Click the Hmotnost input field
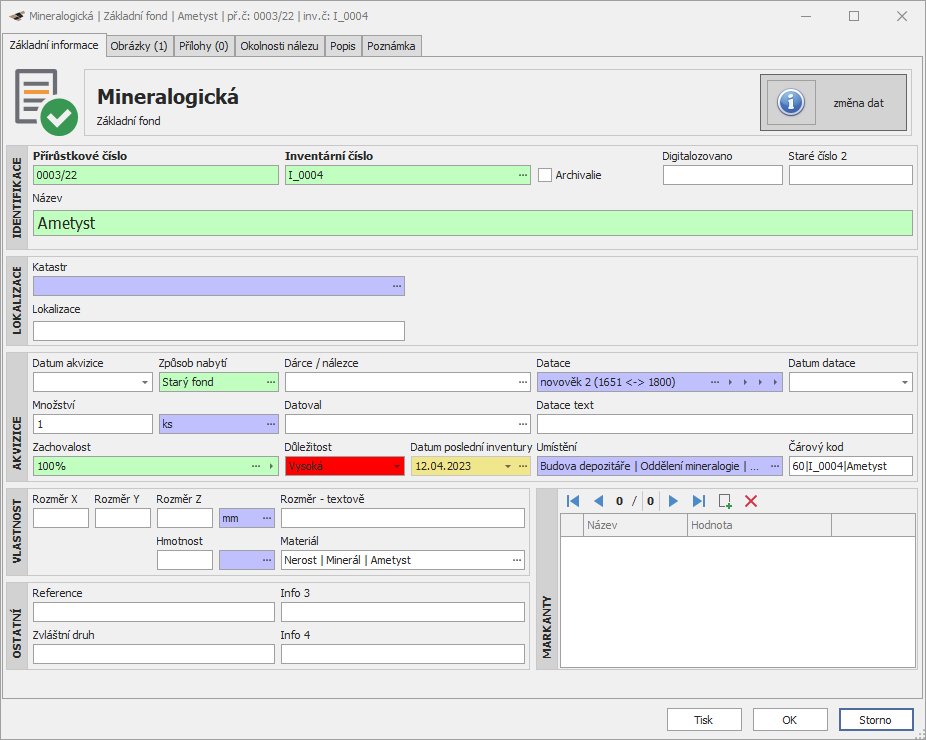926x740 pixels. tap(185, 560)
